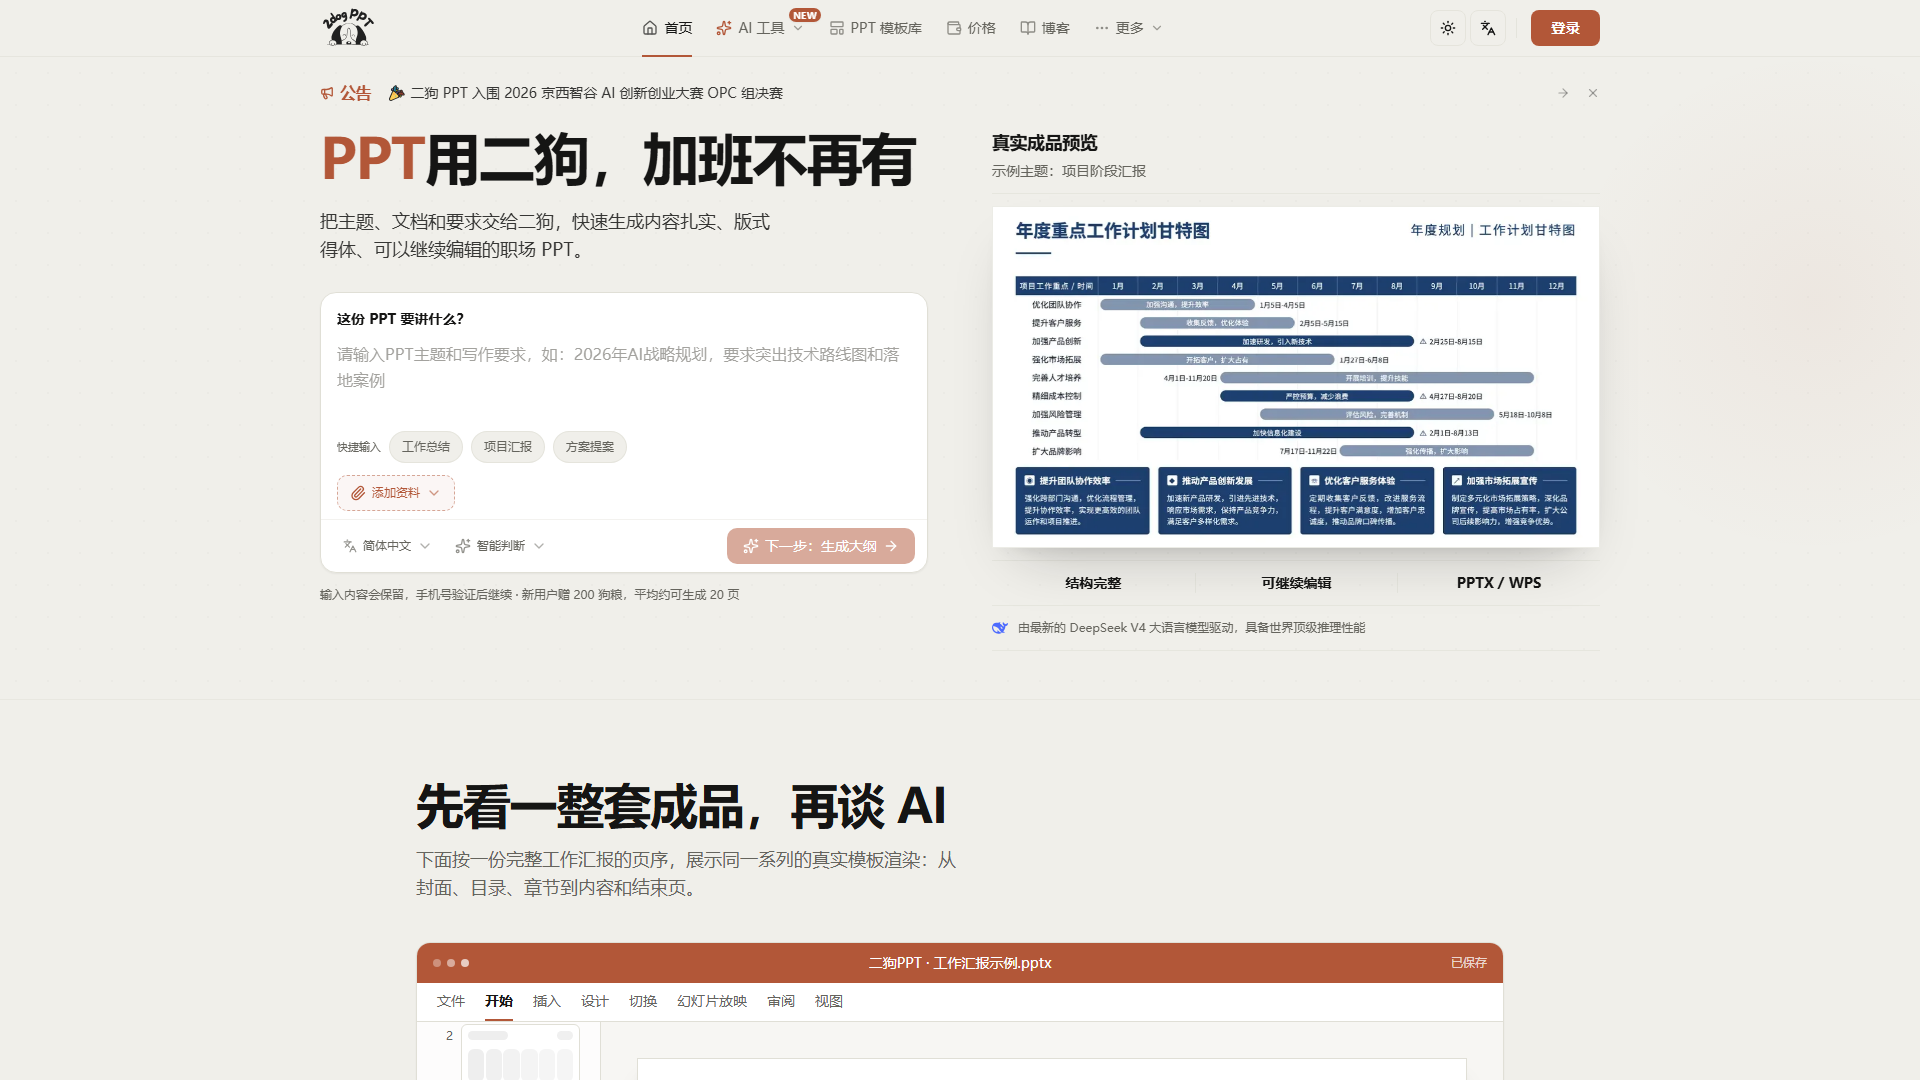Click the 二狗PPT · 工作汇报示例.pptx title
The height and width of the screenshot is (1080, 1920).
coord(960,963)
